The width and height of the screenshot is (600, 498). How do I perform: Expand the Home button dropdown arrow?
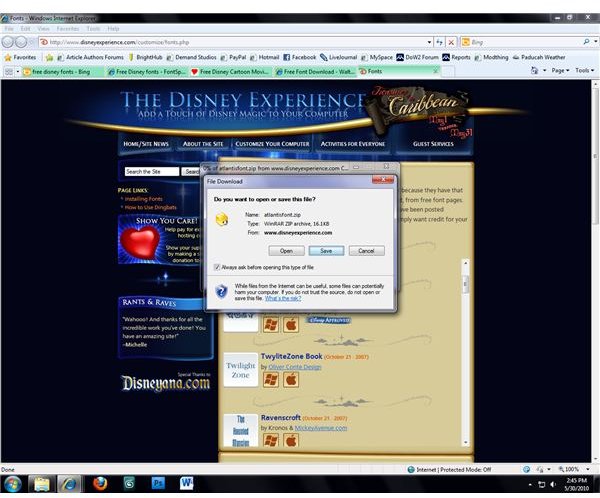545,70
